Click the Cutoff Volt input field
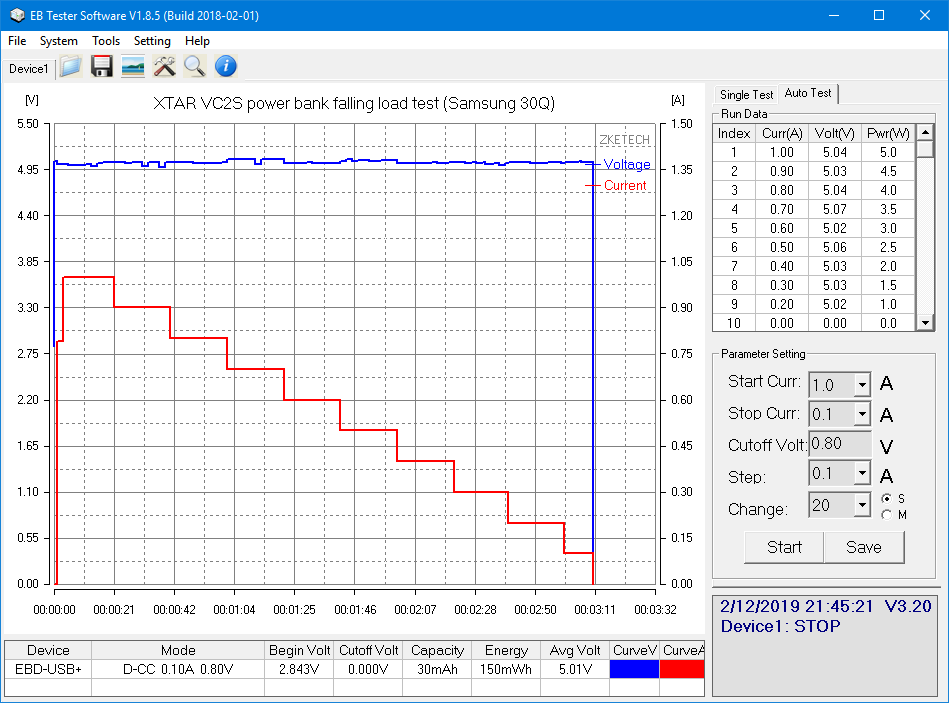Viewport: 949px width, 703px height. click(x=840, y=443)
